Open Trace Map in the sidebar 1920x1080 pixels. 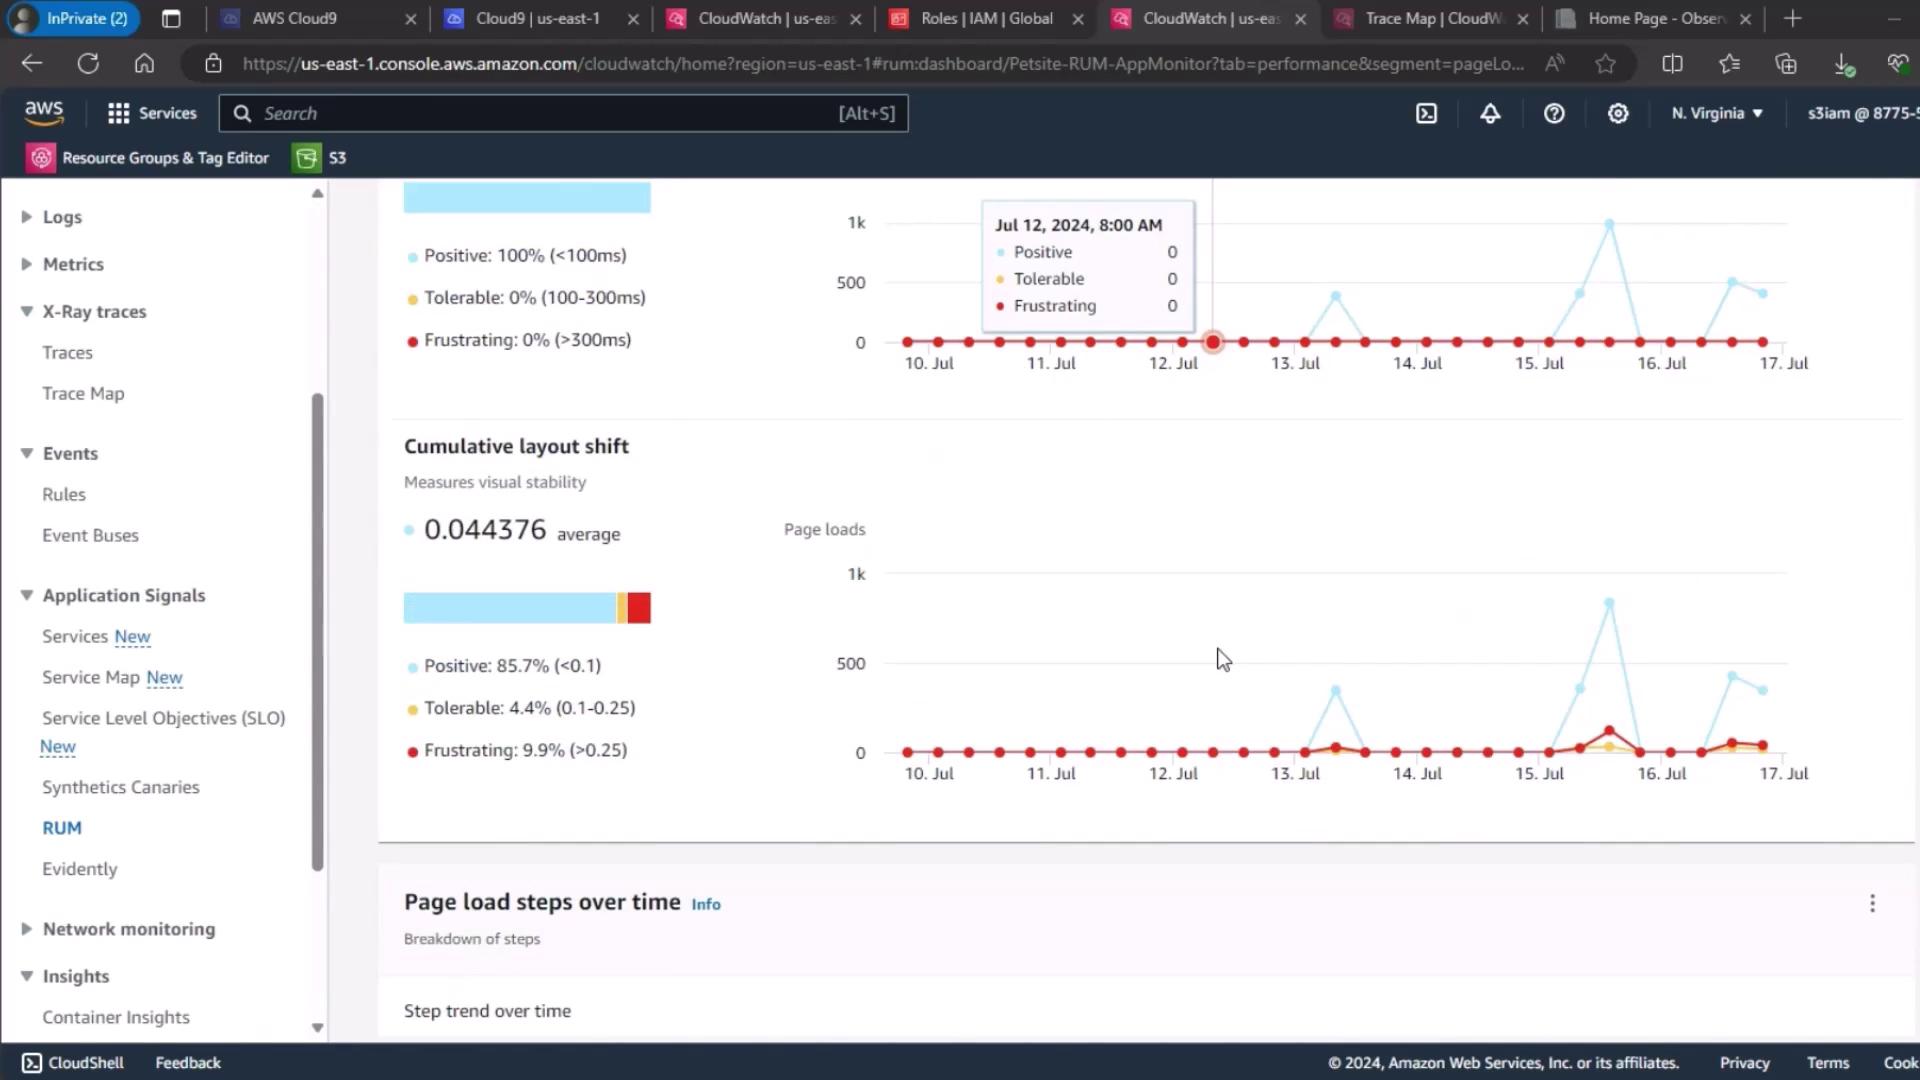pos(83,394)
